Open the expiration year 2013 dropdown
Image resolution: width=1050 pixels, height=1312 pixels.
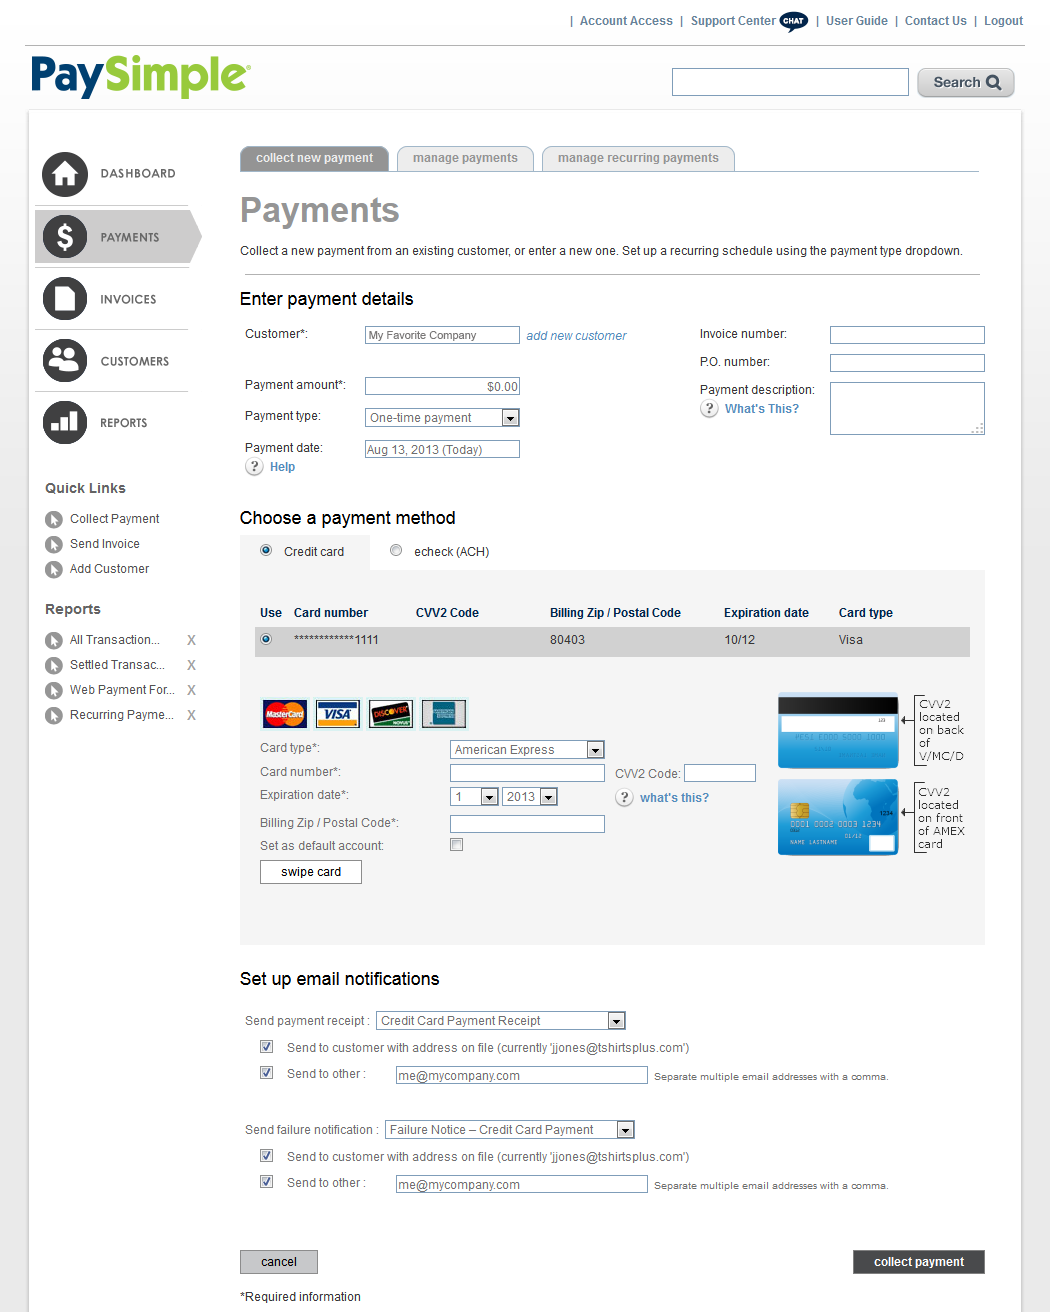pos(548,796)
